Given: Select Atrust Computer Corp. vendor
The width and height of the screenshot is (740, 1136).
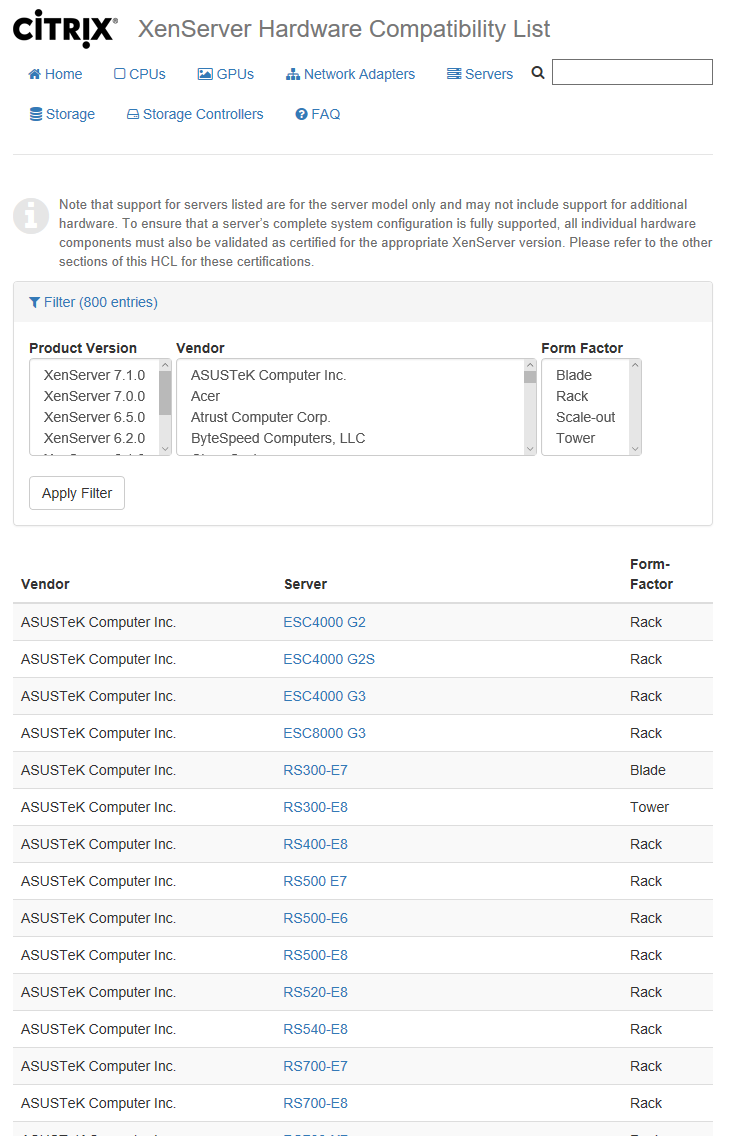Looking at the screenshot, I should point(260,417).
